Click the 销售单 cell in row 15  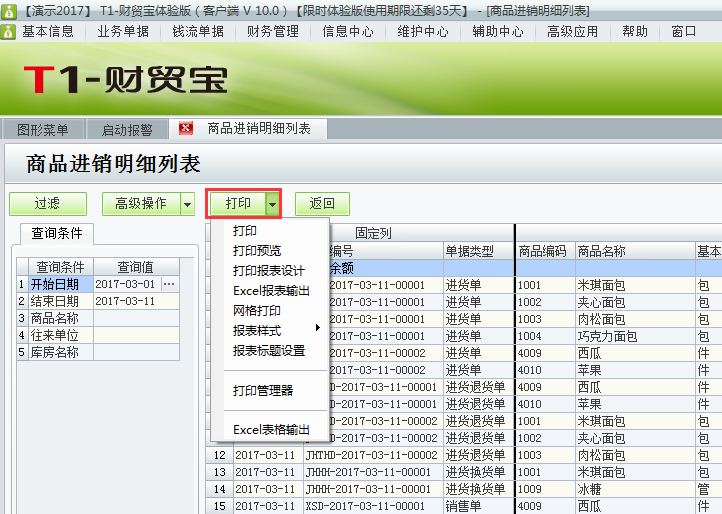[478, 506]
